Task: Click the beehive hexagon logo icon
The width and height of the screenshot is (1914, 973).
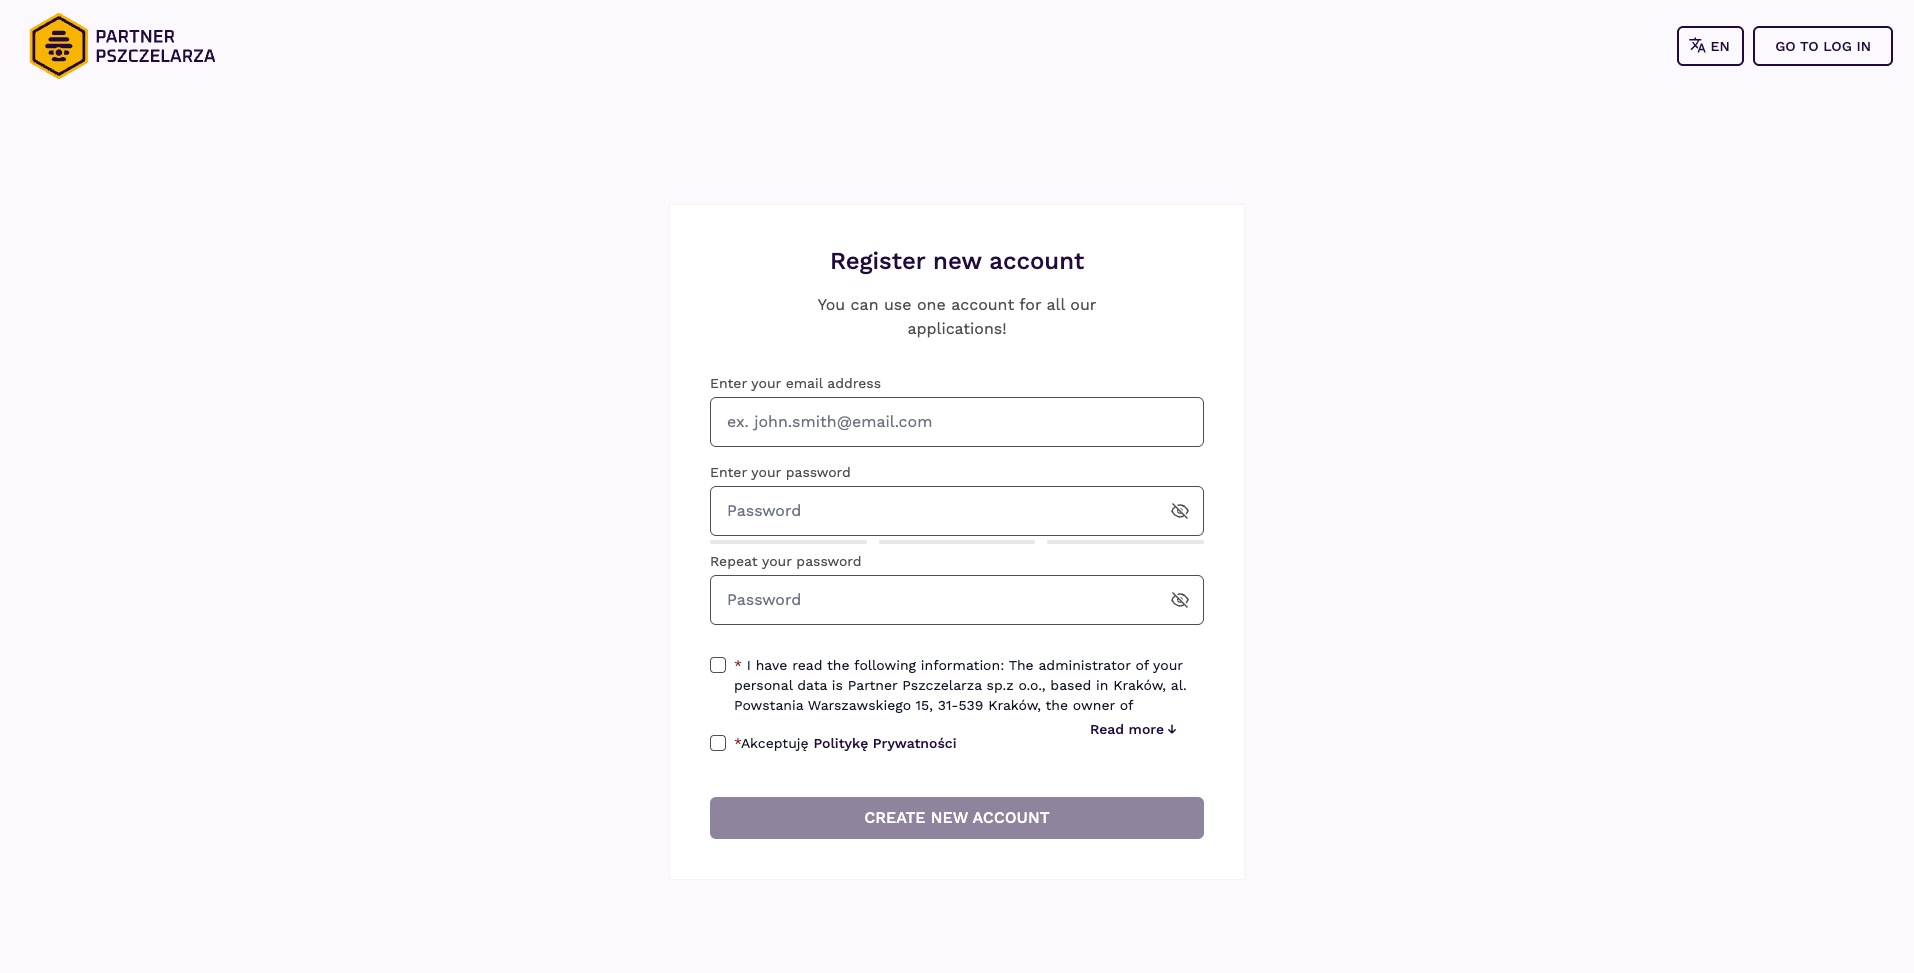Action: pos(58,46)
